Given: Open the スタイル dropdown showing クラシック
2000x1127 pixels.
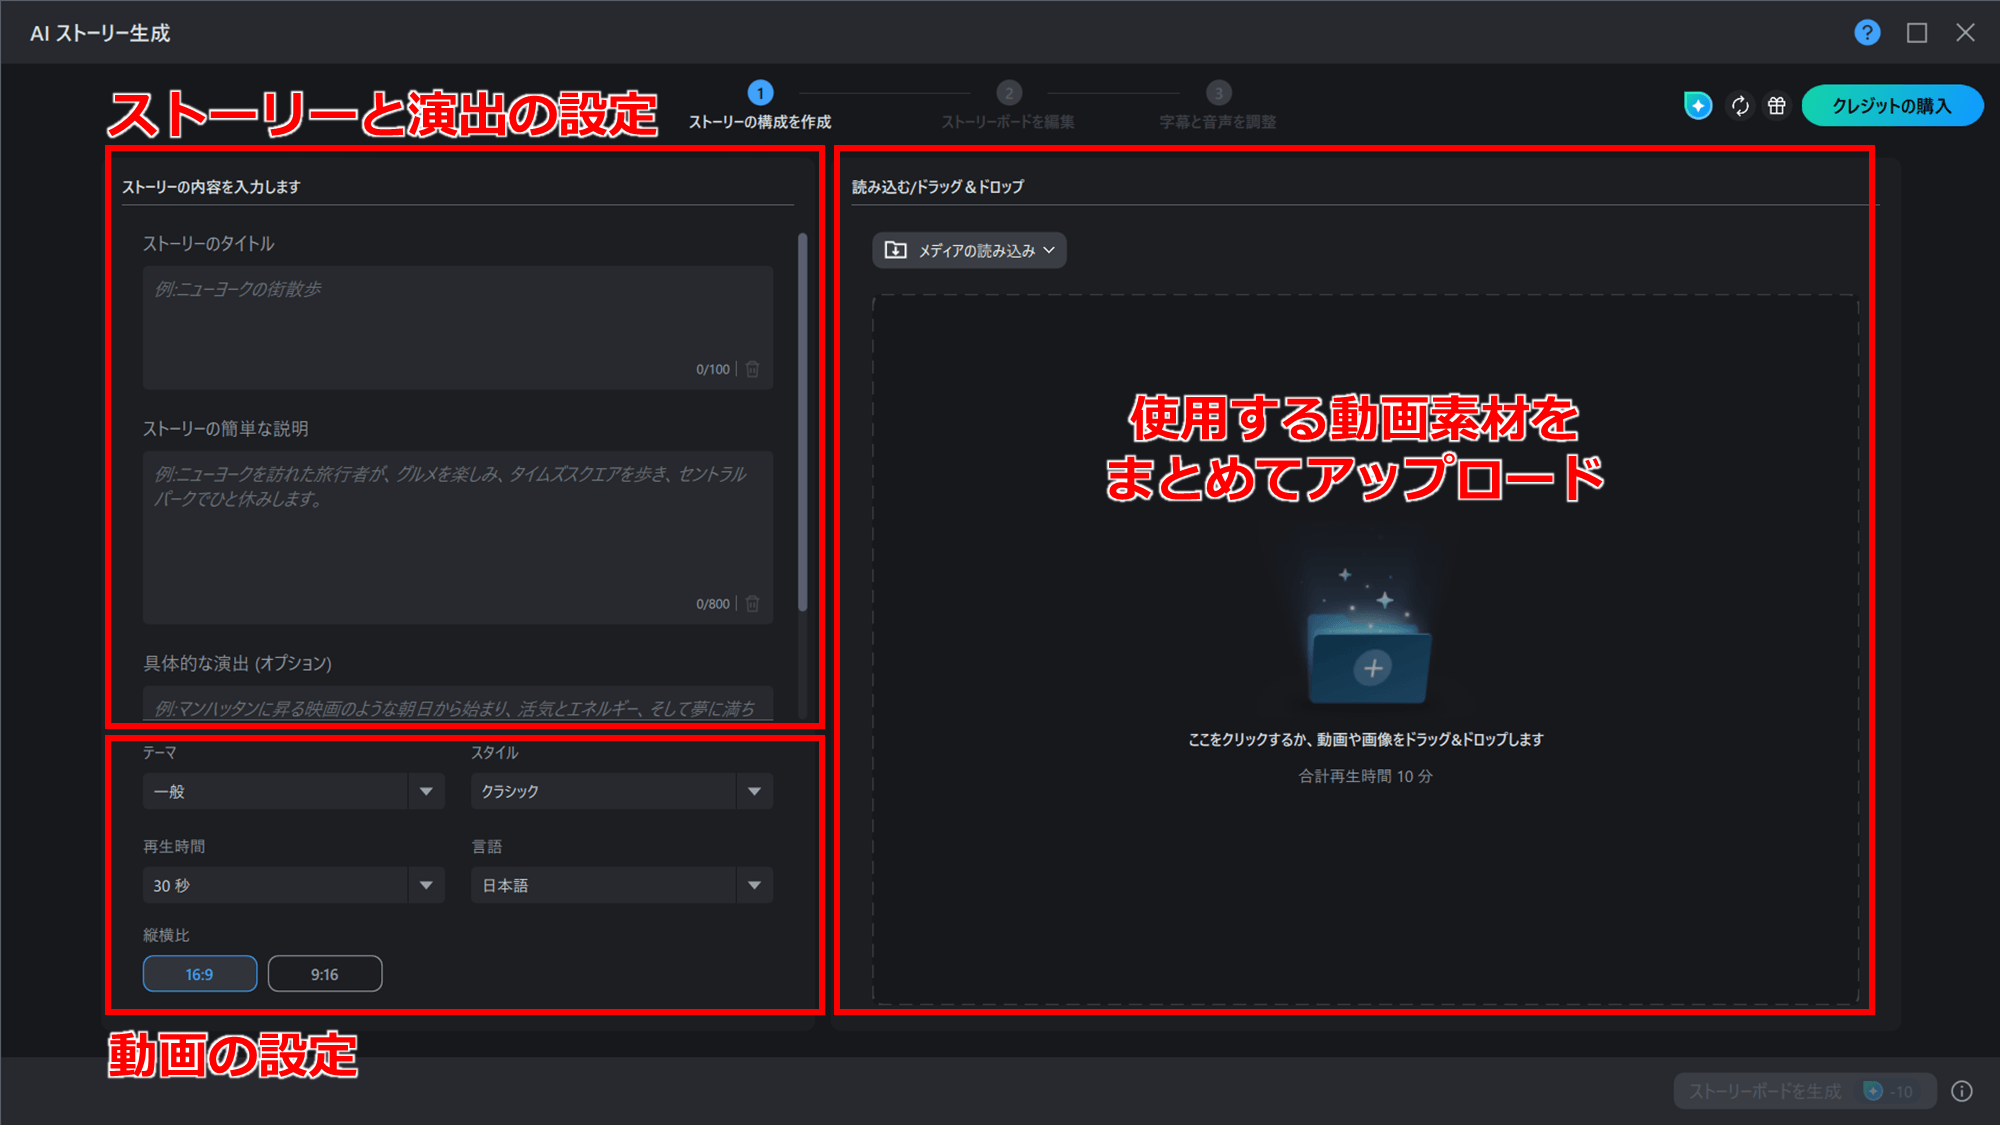Looking at the screenshot, I should pyautogui.click(x=621, y=791).
